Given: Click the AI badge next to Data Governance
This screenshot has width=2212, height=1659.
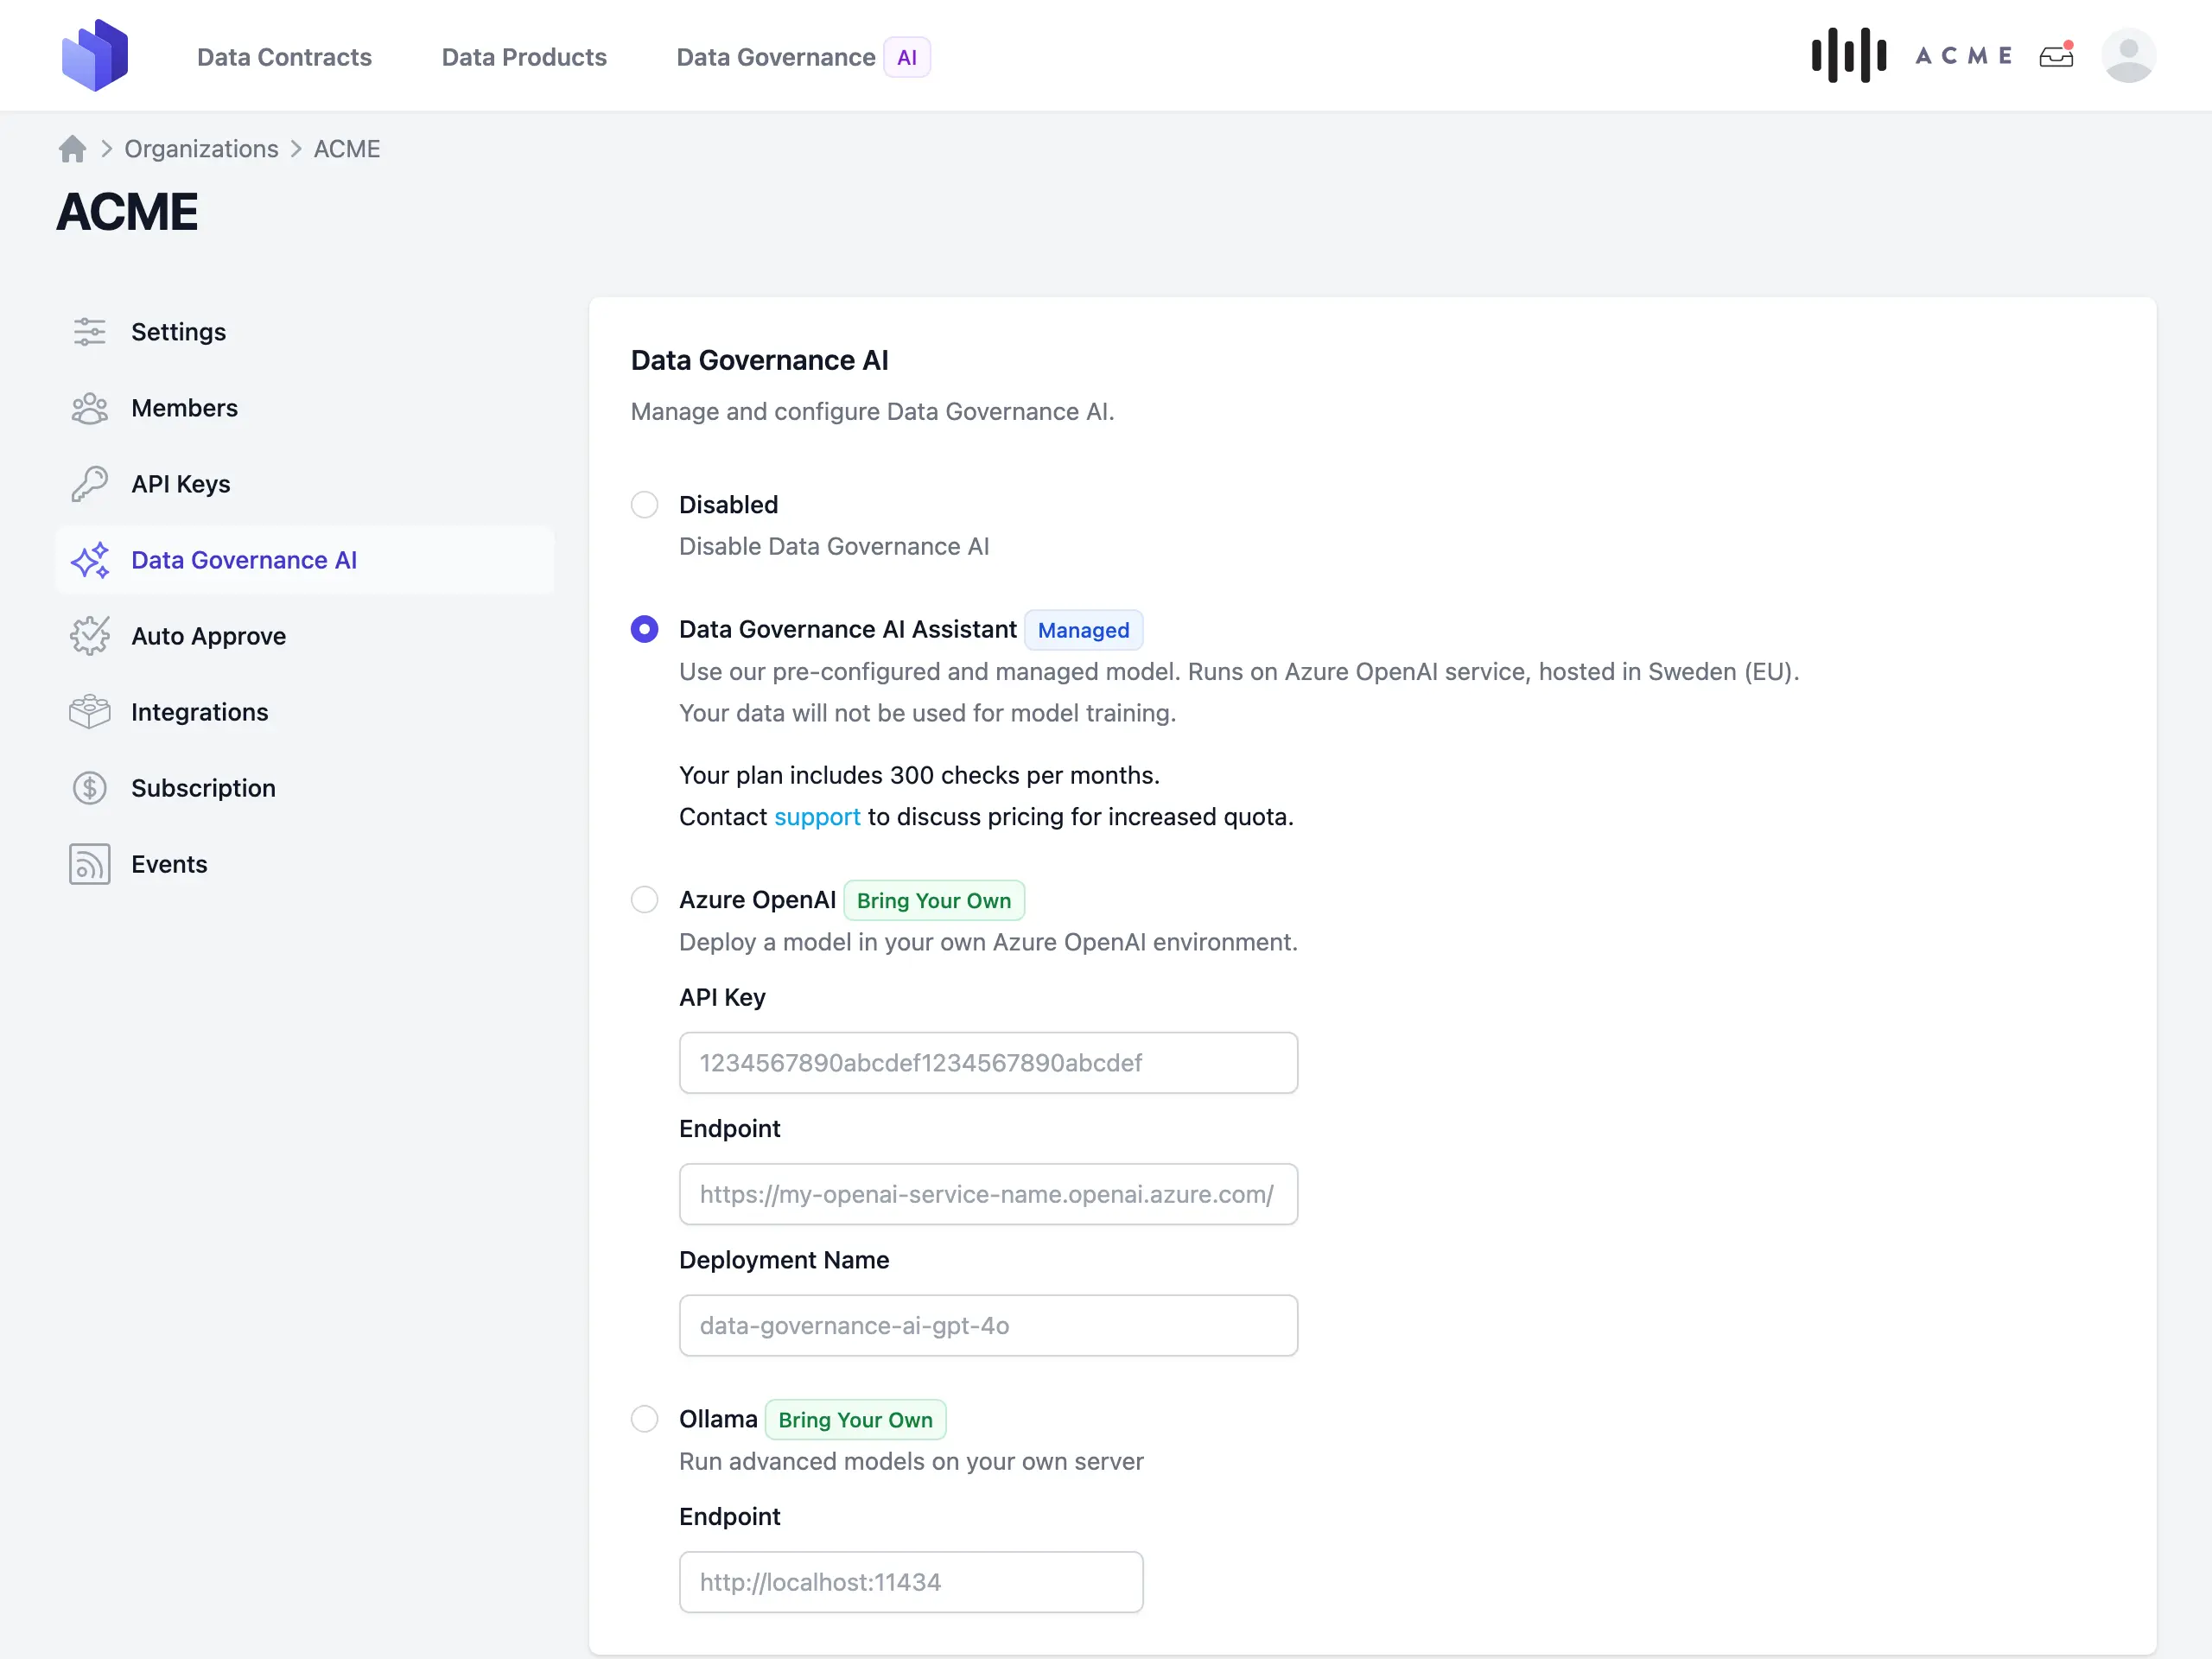Looking at the screenshot, I should click(907, 57).
